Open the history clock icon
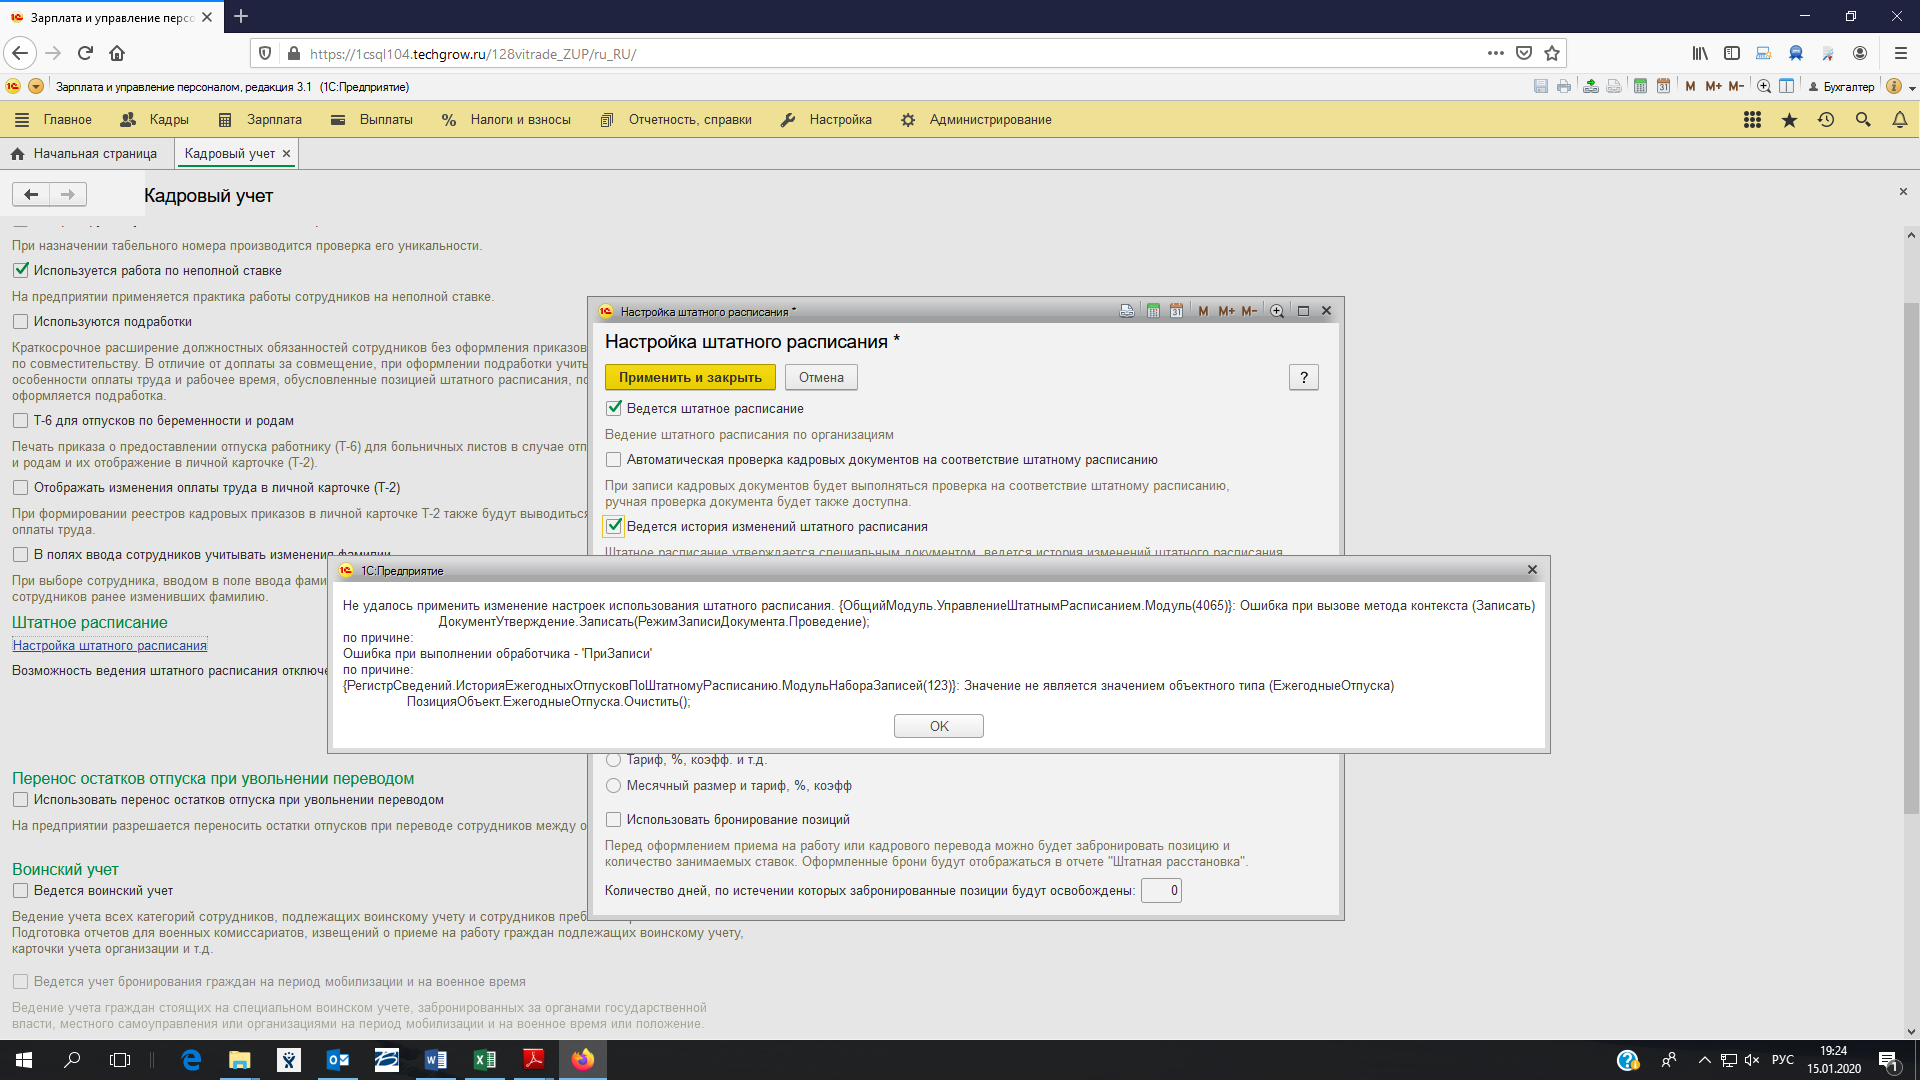1920x1080 pixels. point(1826,120)
